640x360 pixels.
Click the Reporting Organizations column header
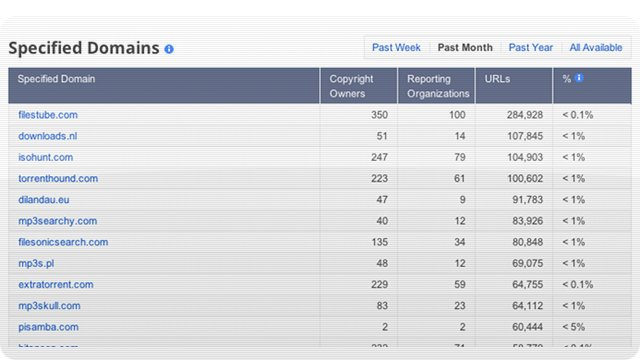point(436,86)
